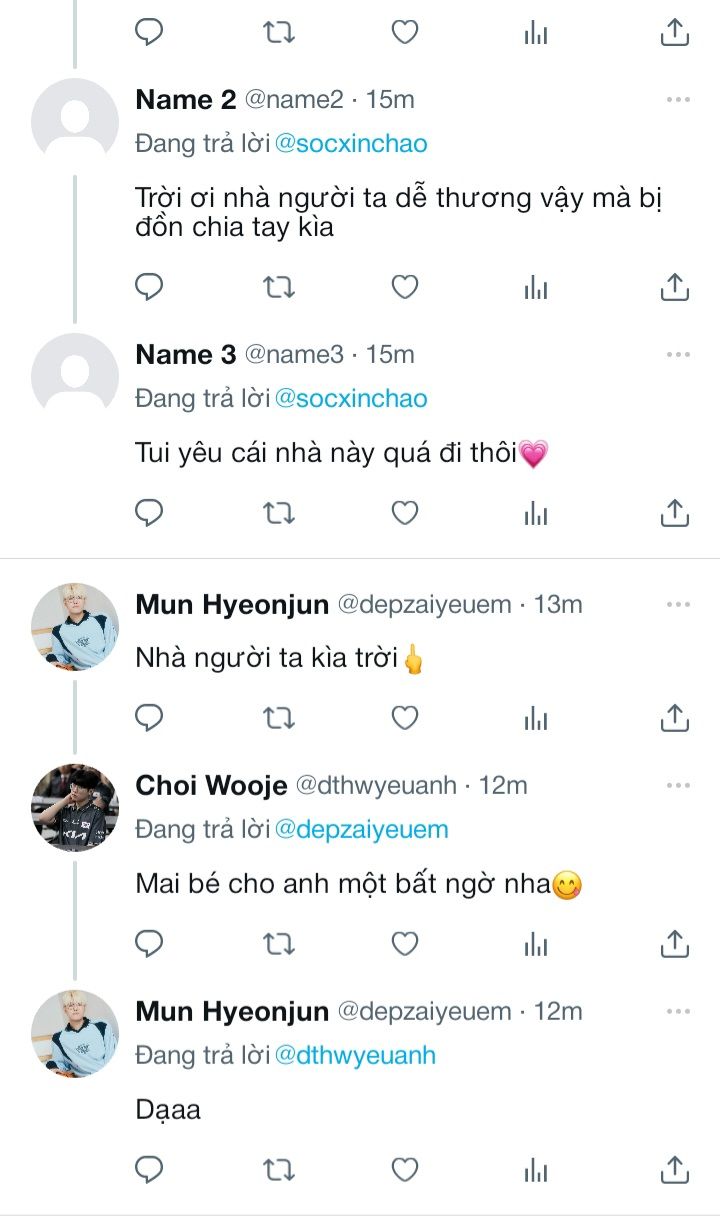Like Name 3's tweet with pink heart

pos(404,513)
